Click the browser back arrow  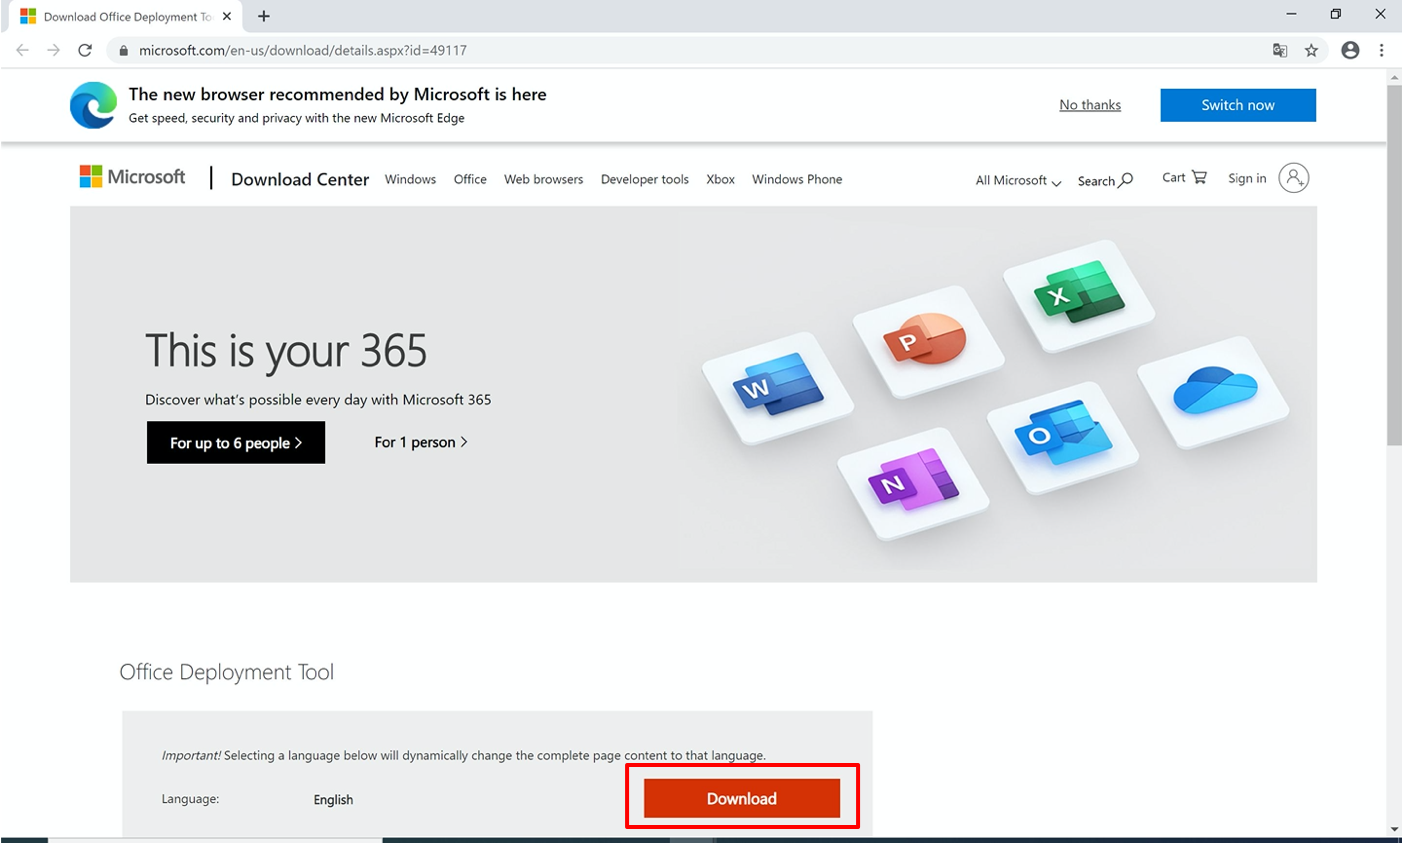pyautogui.click(x=22, y=50)
